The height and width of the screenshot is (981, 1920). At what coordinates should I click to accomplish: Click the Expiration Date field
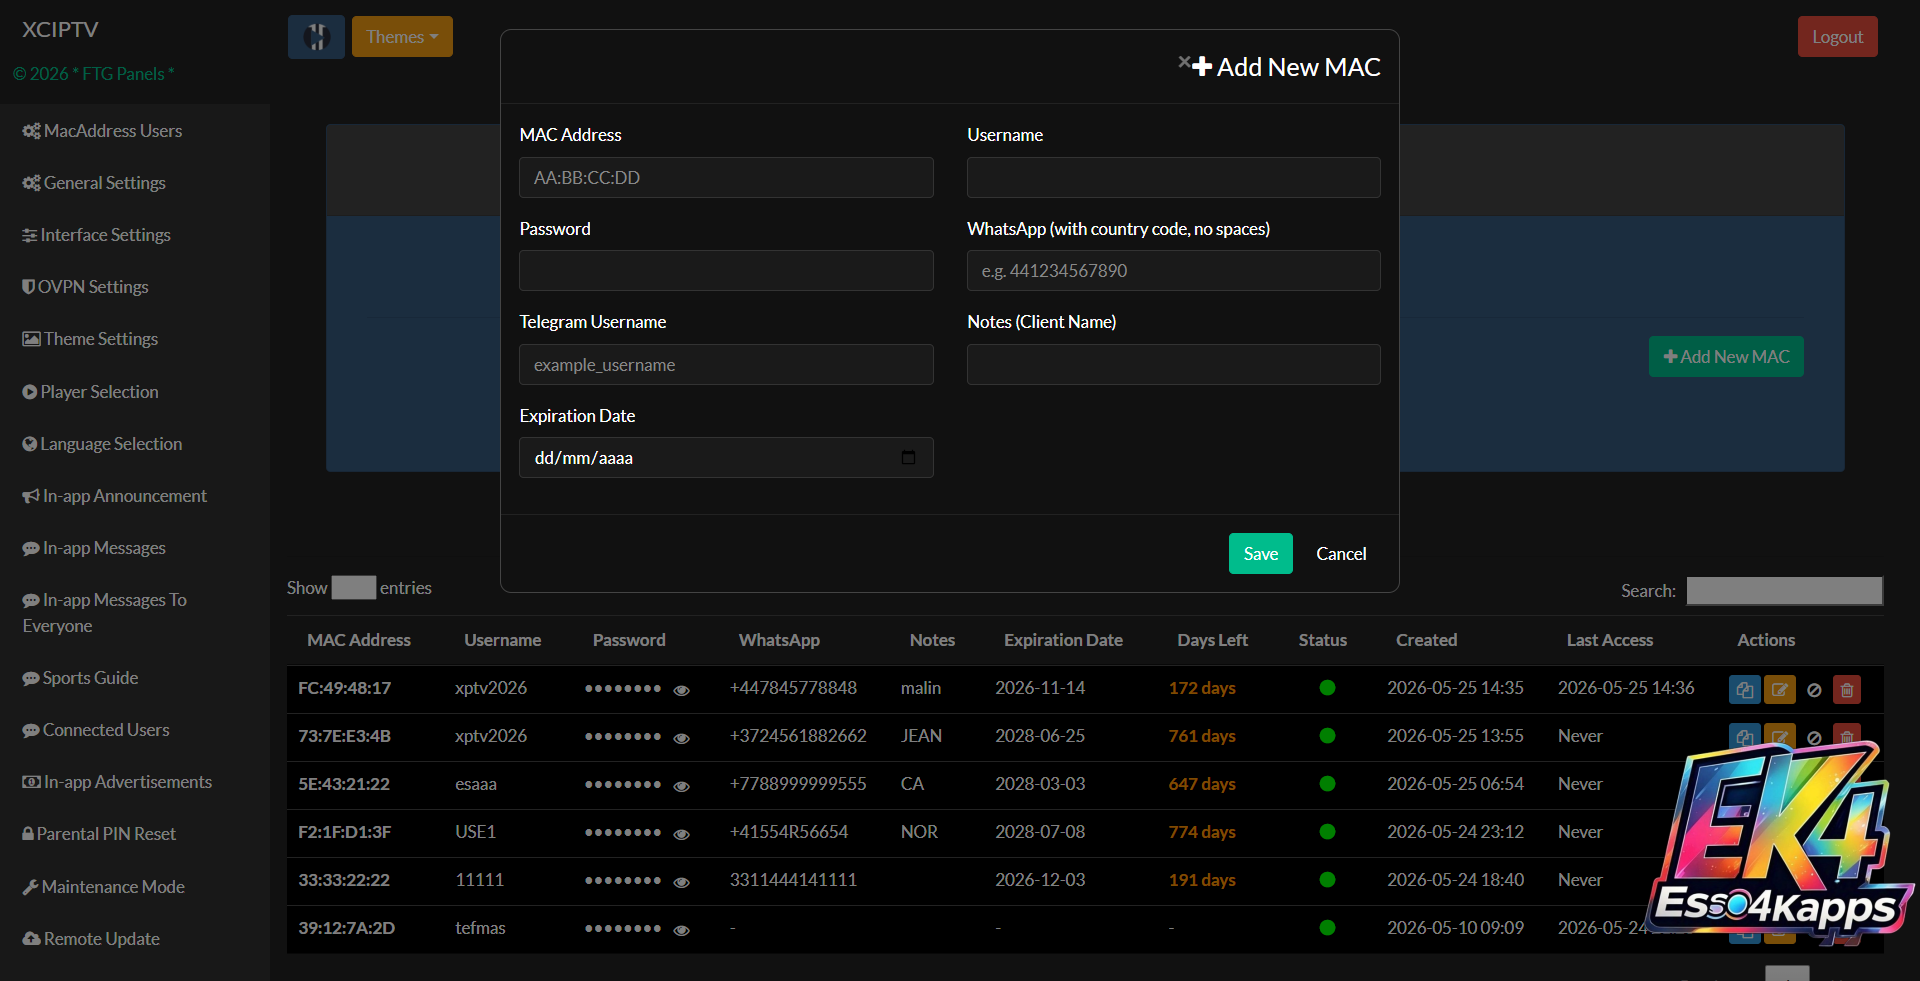pyautogui.click(x=726, y=458)
